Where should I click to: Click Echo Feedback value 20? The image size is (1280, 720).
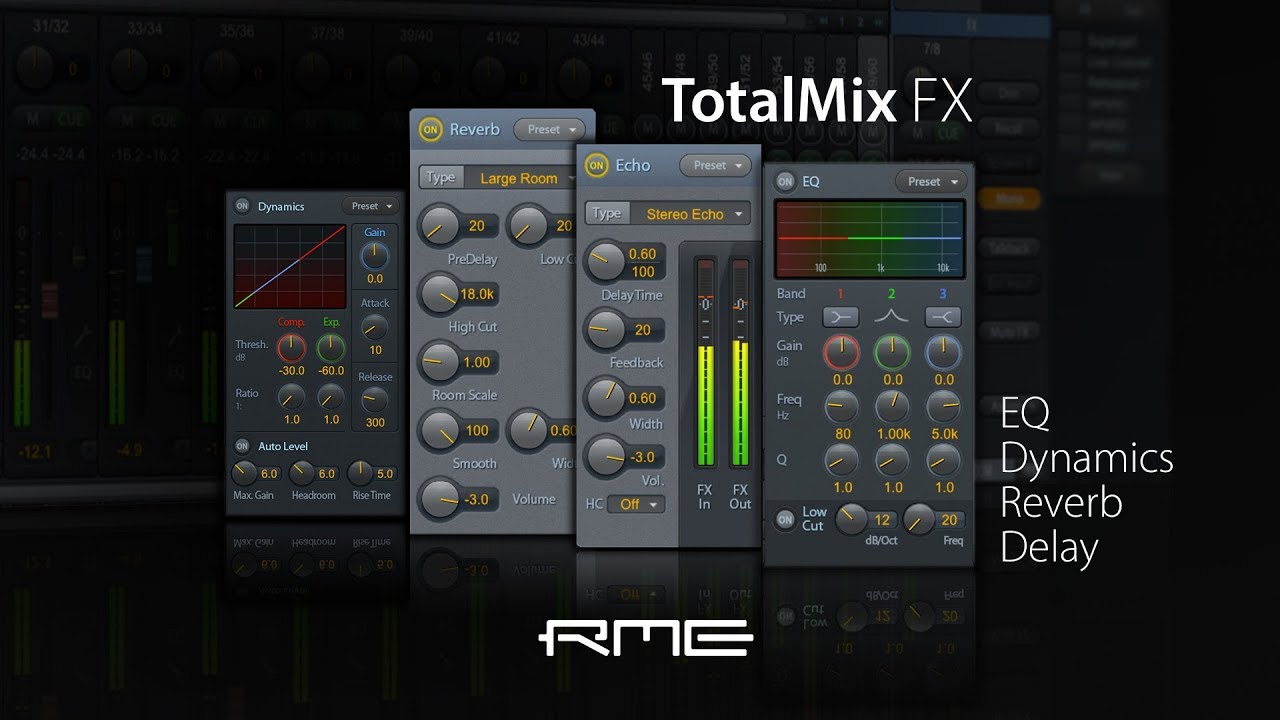pos(643,330)
